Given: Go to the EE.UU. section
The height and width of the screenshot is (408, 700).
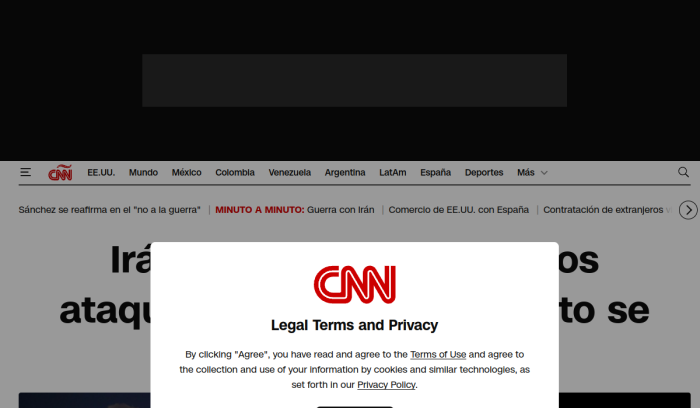Looking at the screenshot, I should 101,172.
